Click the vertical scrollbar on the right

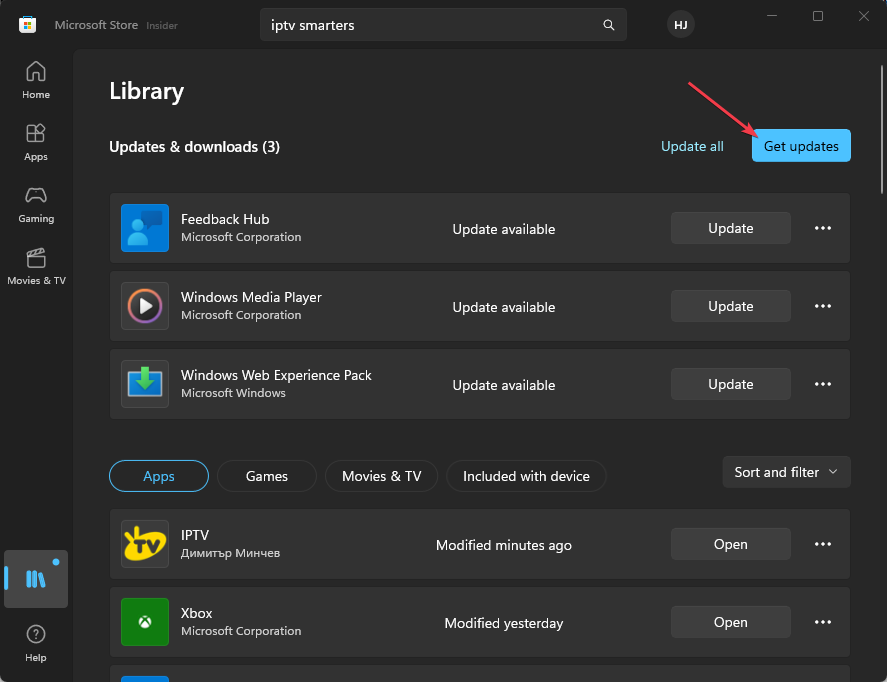pyautogui.click(x=881, y=130)
